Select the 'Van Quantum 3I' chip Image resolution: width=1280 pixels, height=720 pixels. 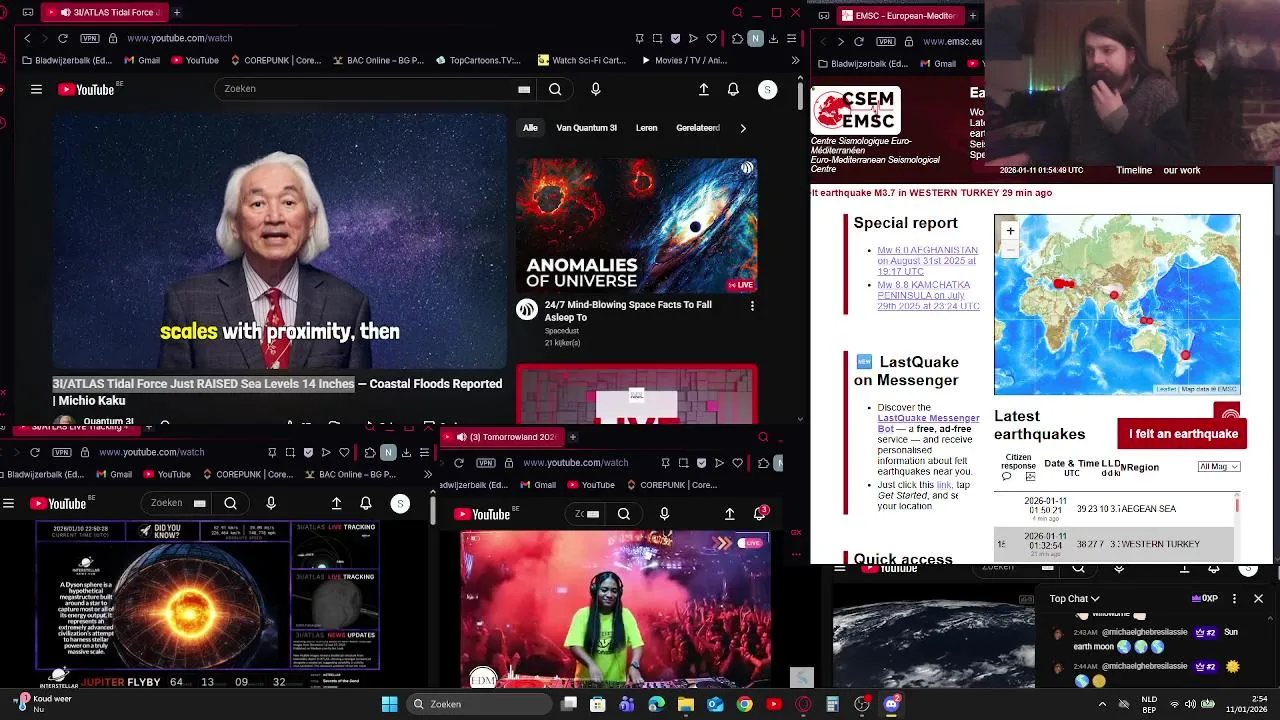click(586, 128)
